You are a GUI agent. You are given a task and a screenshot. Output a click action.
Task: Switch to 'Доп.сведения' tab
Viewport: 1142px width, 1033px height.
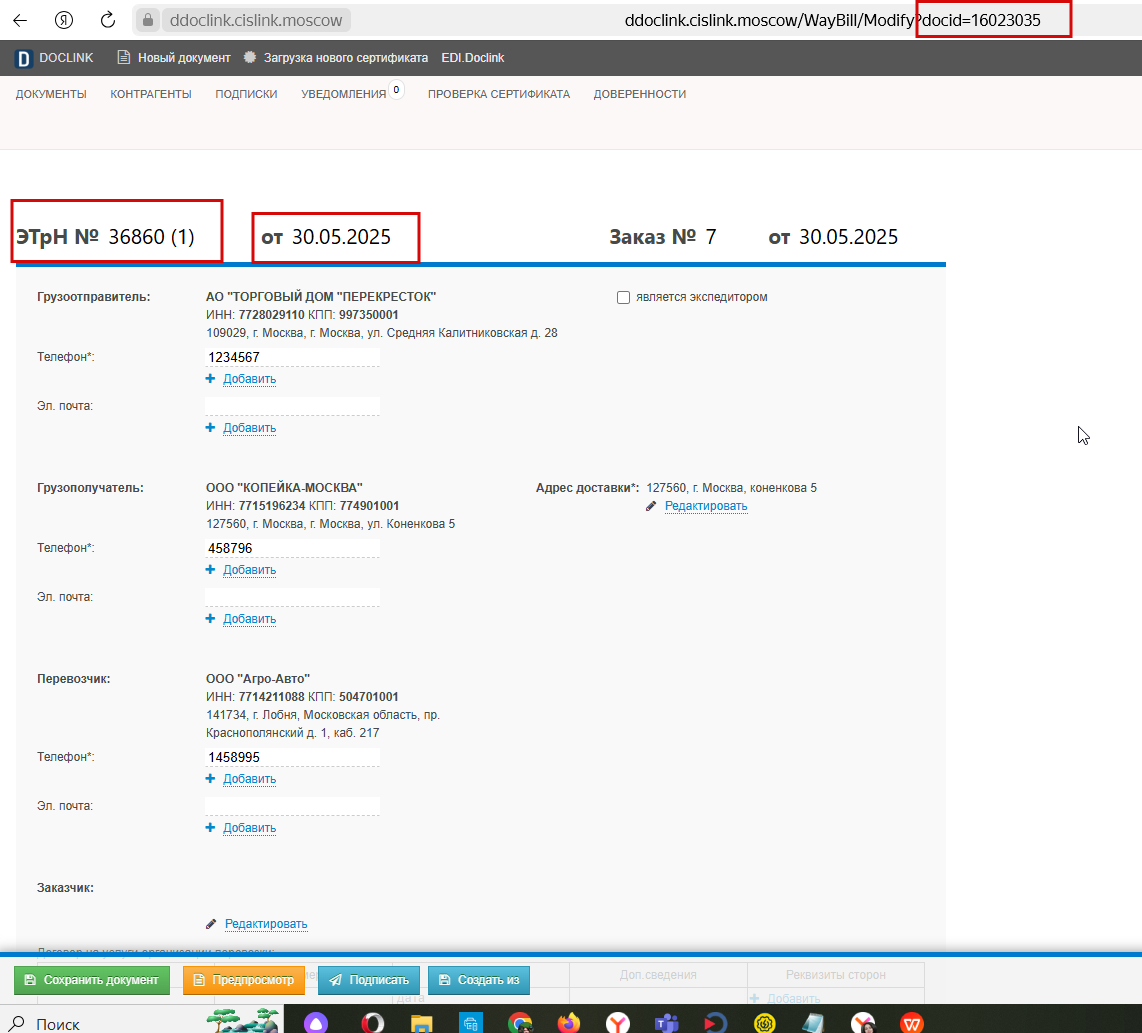coord(658,975)
